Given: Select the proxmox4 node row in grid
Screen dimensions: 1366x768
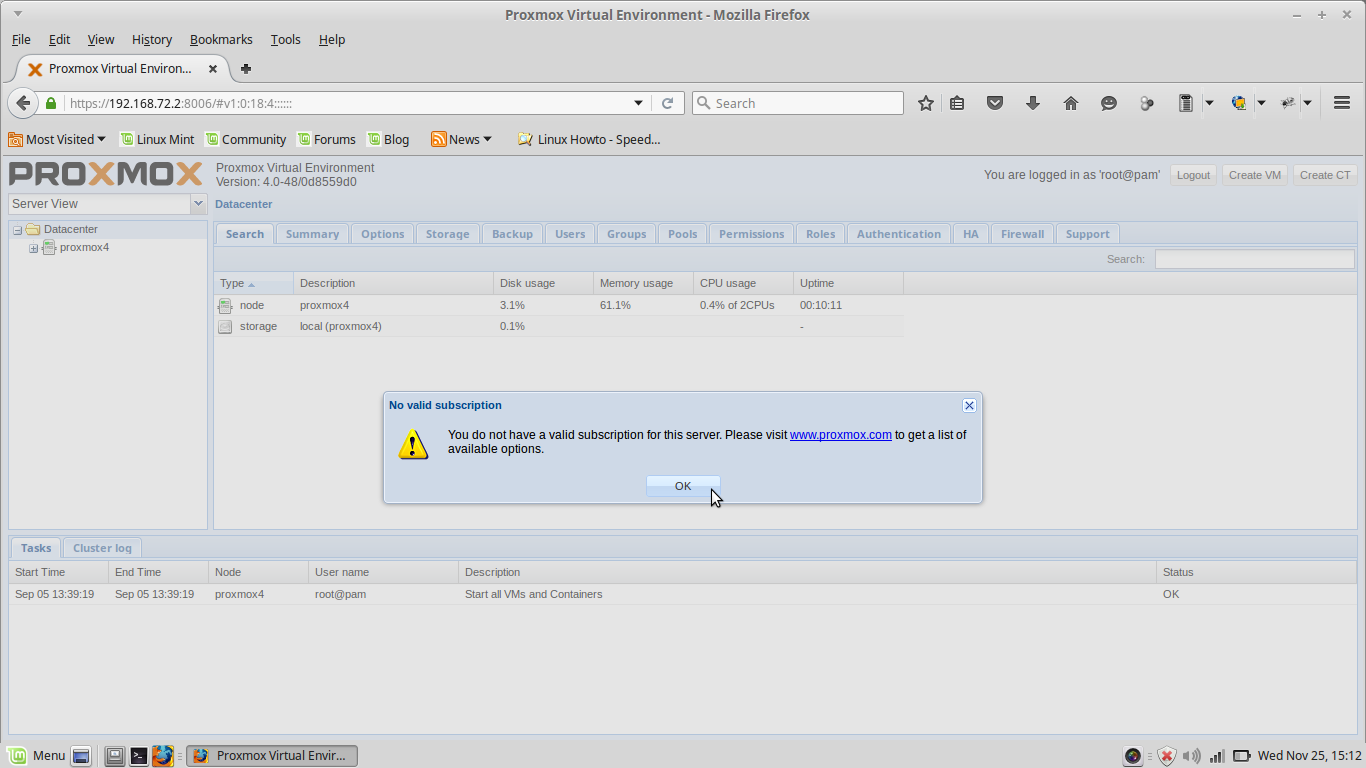Looking at the screenshot, I should coord(558,305).
